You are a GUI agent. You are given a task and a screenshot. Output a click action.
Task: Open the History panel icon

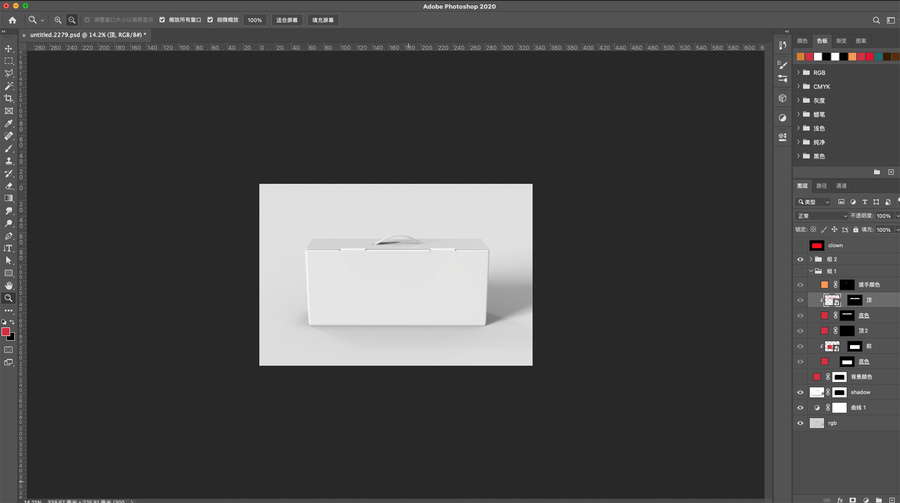(782, 46)
